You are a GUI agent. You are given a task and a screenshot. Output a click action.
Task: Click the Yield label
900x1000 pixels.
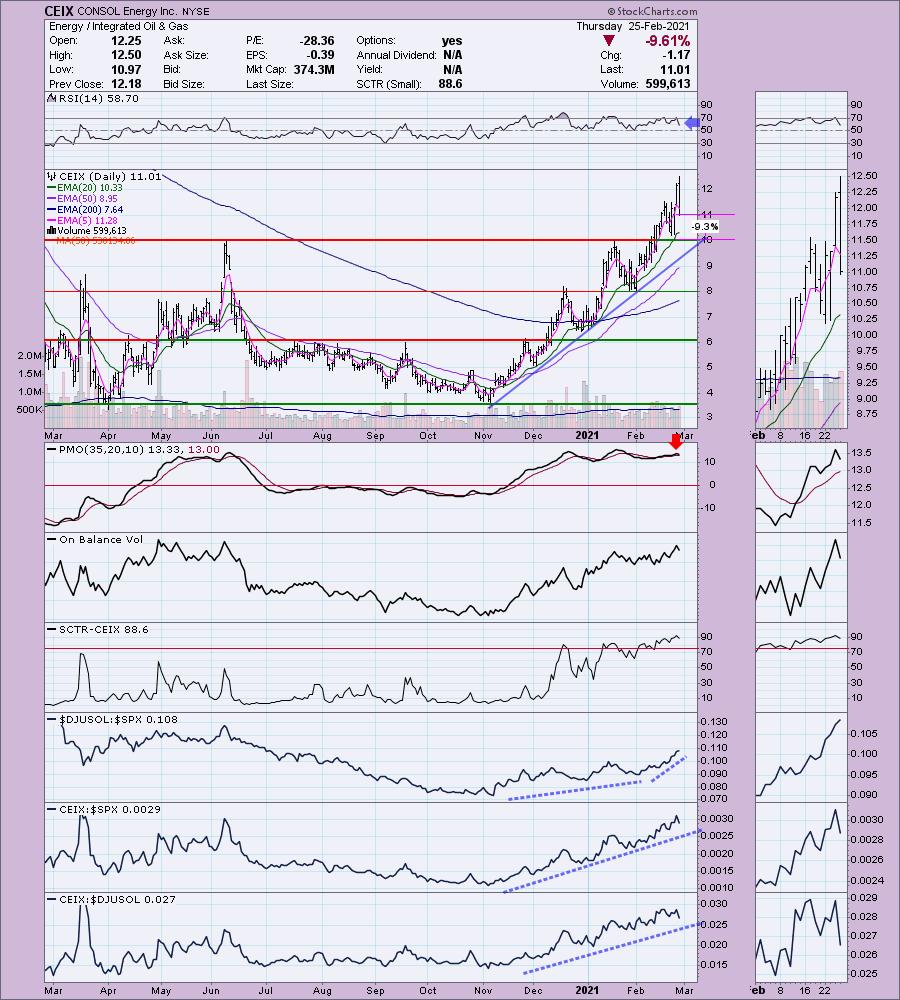[x=370, y=70]
